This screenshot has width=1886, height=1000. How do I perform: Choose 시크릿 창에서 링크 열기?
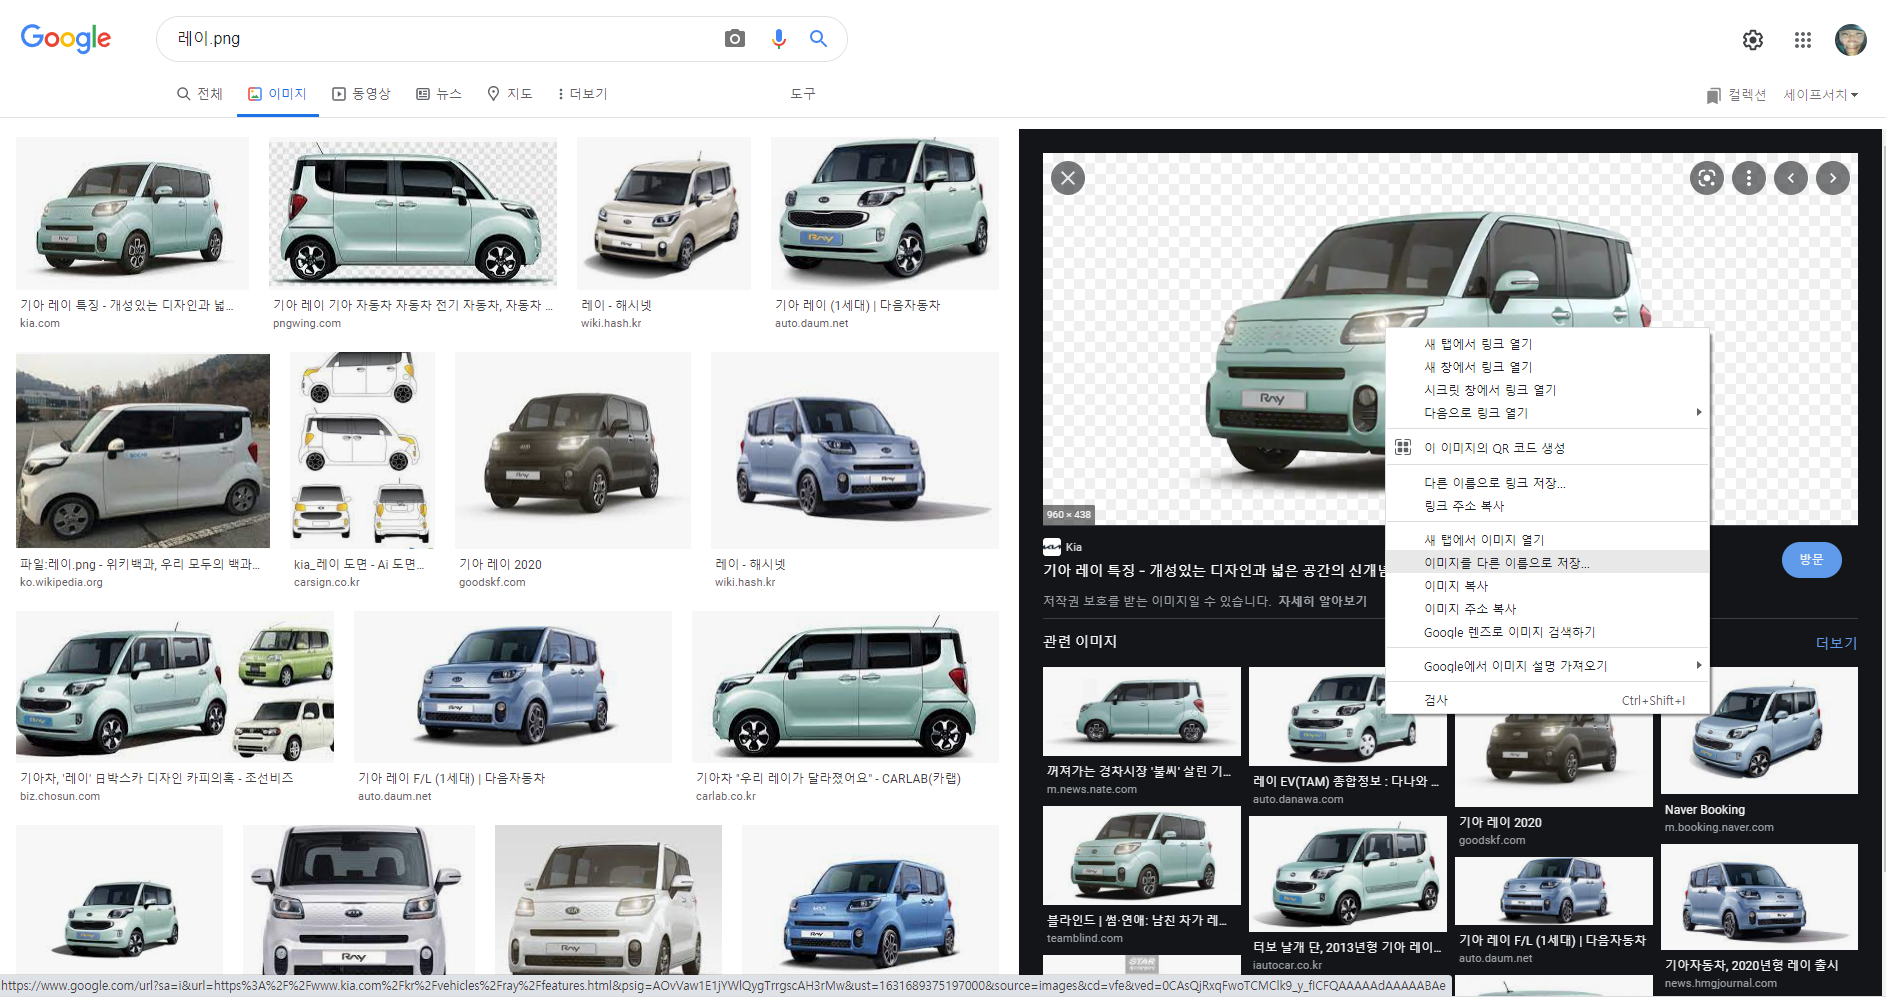pyautogui.click(x=1547, y=389)
